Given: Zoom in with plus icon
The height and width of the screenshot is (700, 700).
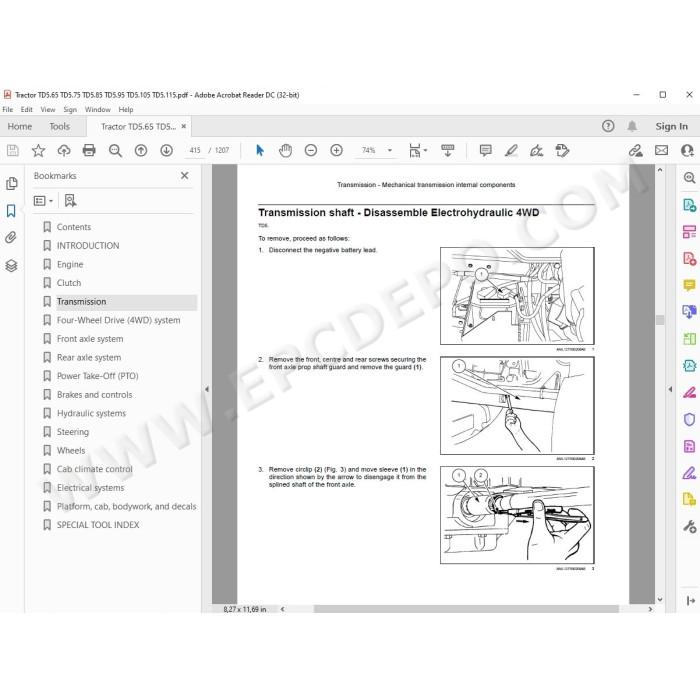Looking at the screenshot, I should pyautogui.click(x=336, y=150).
